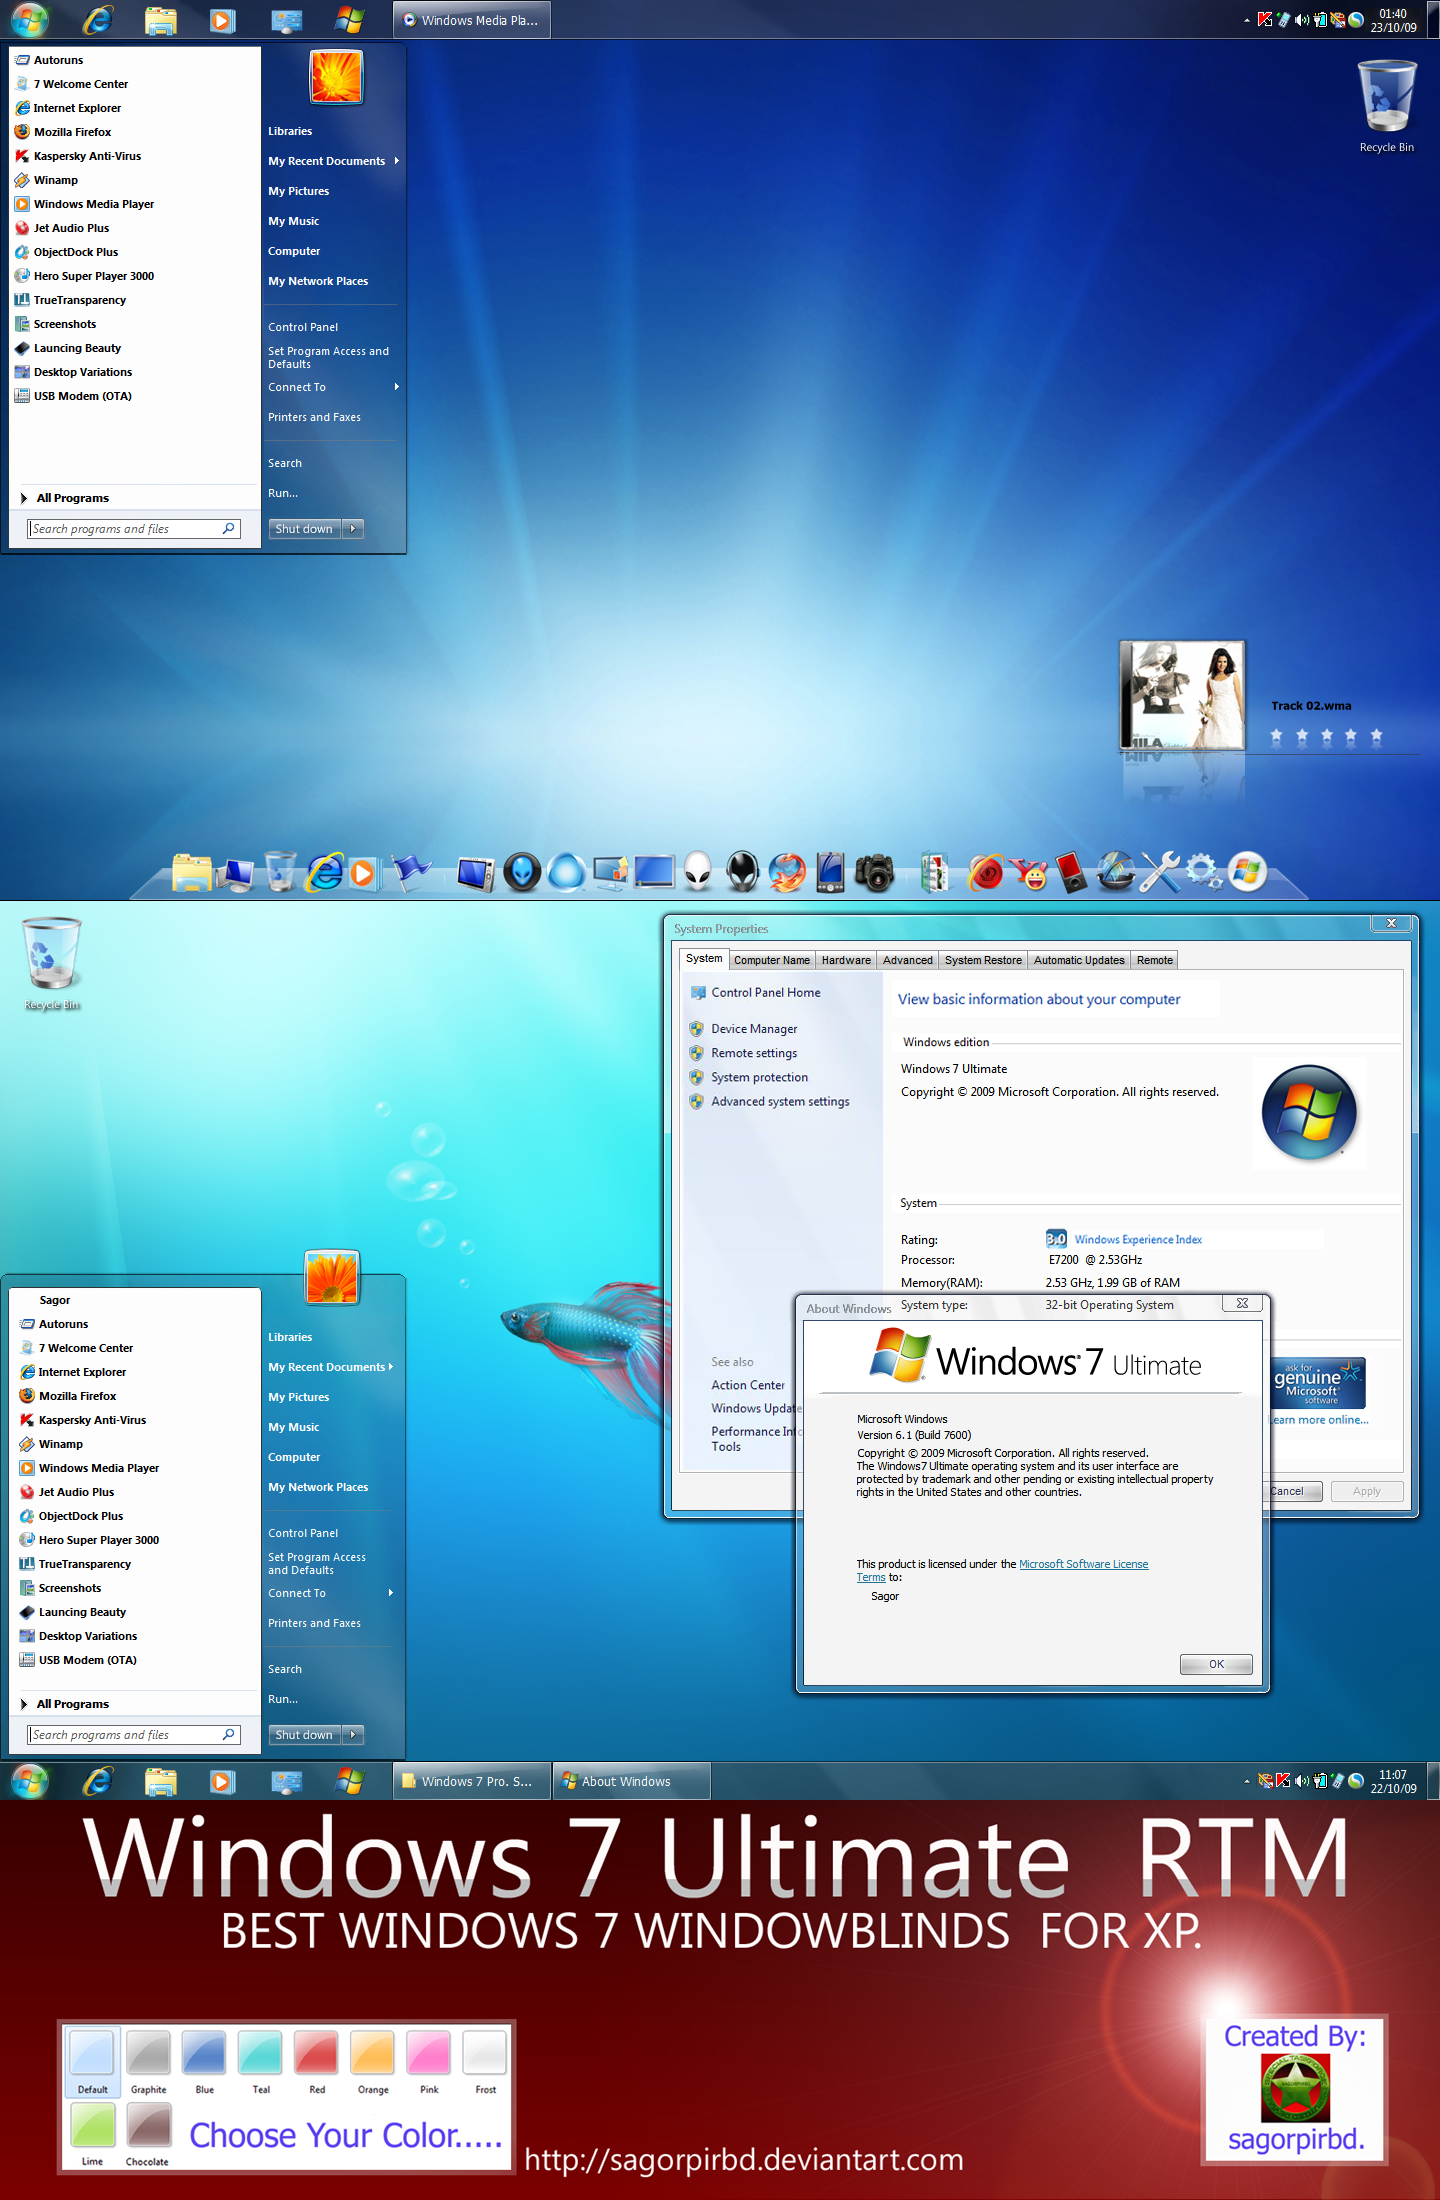Click the blue Alienware head dock icon

[522, 872]
